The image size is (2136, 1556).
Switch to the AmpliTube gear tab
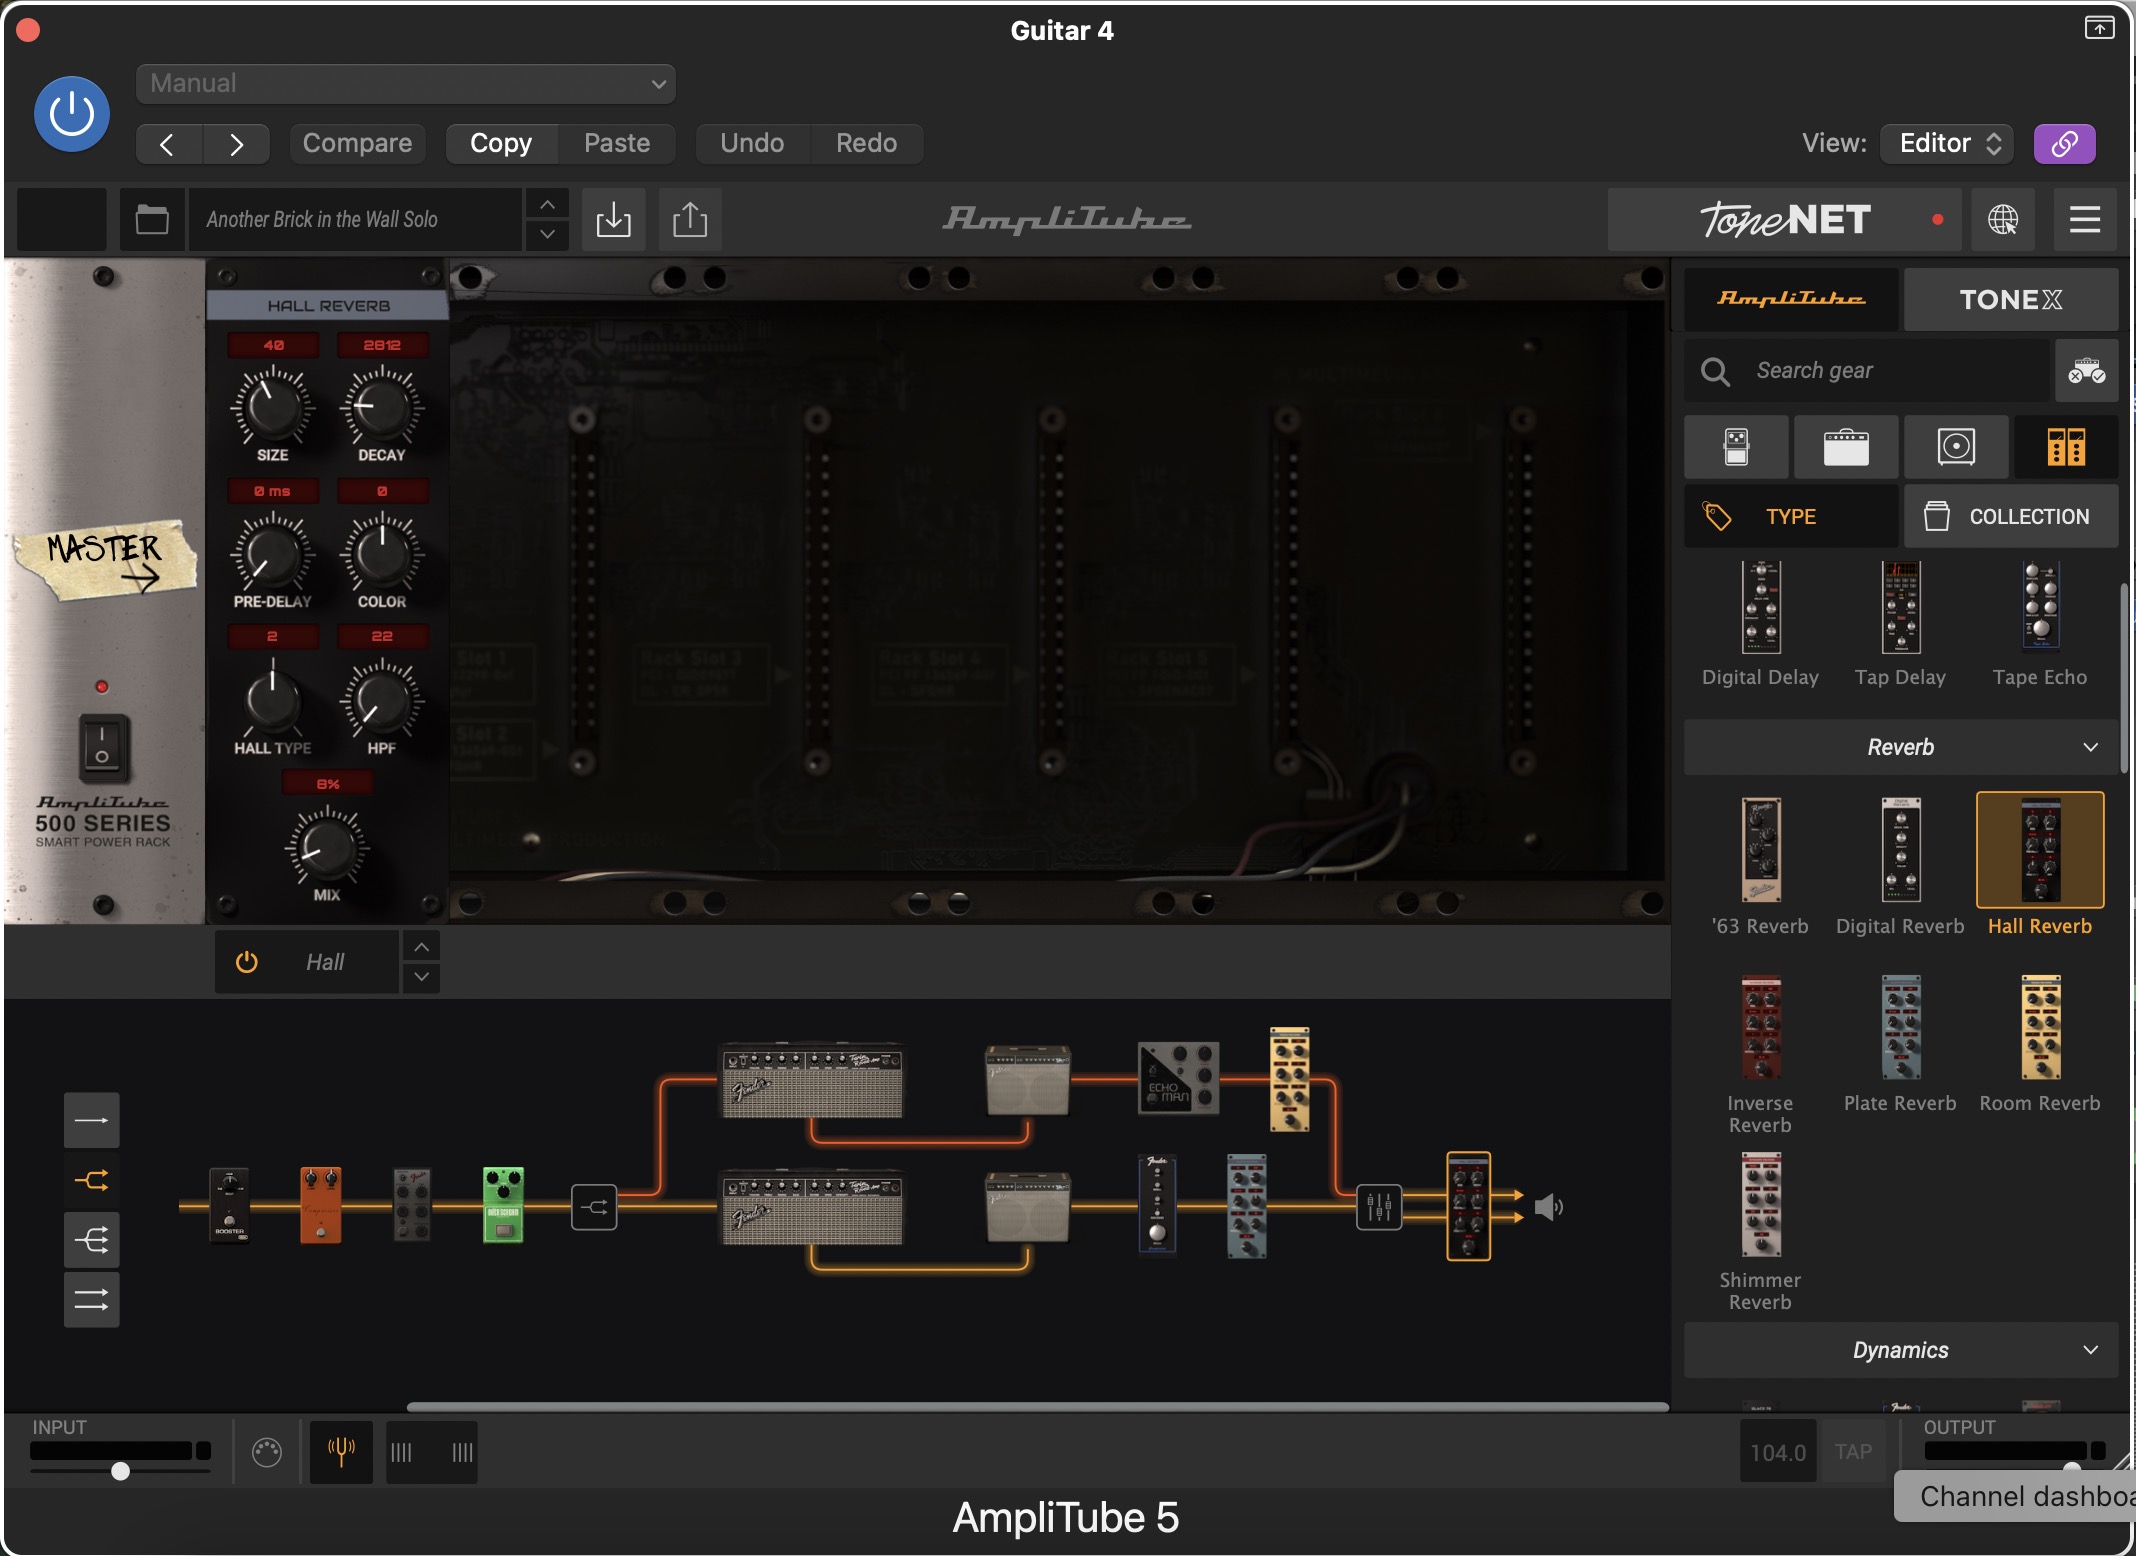tap(1791, 299)
